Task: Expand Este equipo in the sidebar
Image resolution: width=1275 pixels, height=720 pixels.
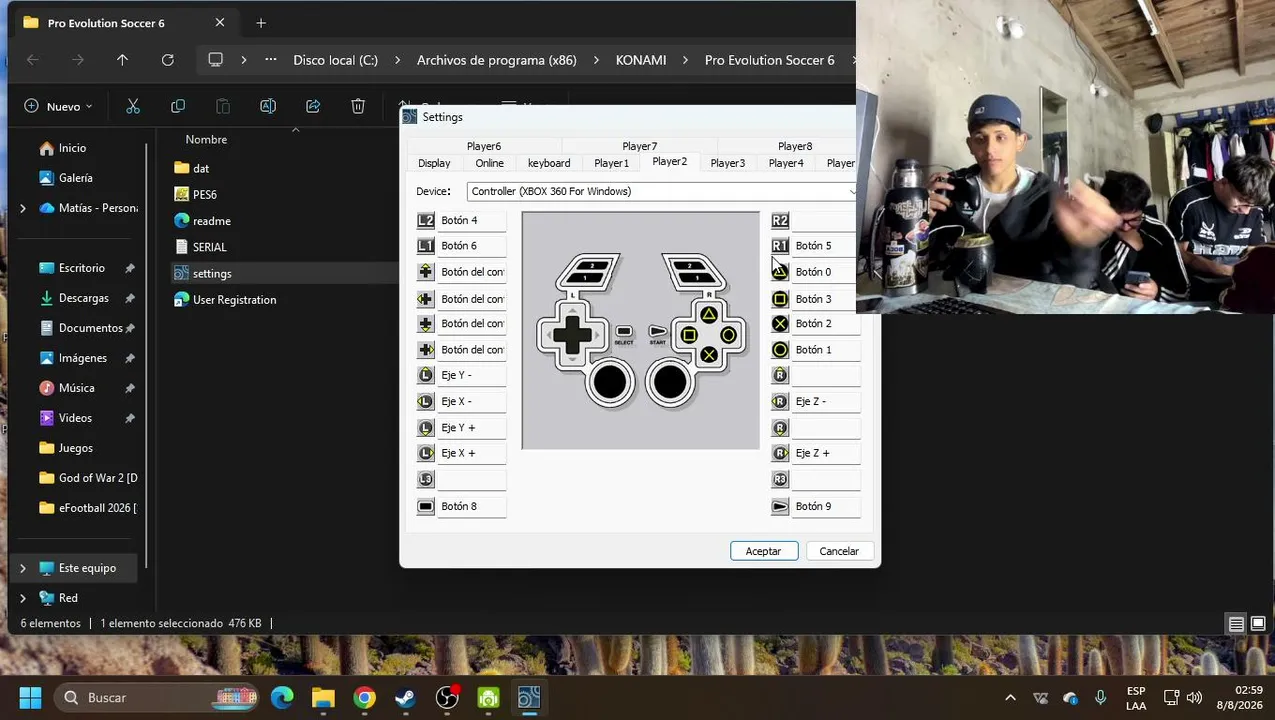Action: (23, 568)
